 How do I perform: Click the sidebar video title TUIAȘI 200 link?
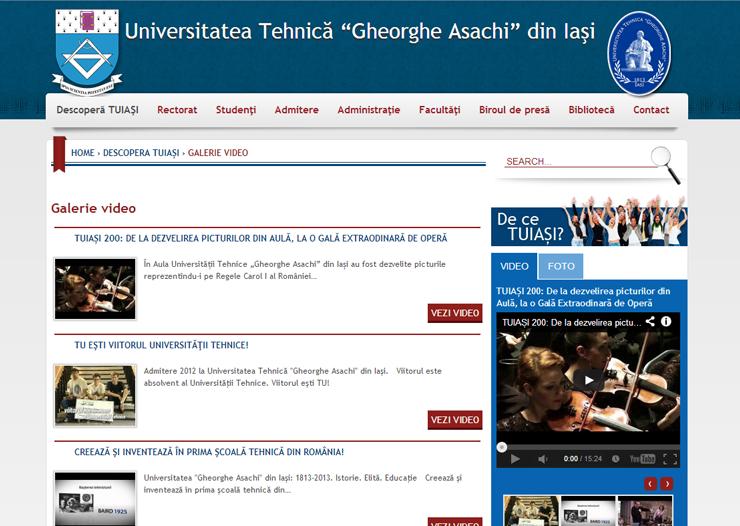[x=583, y=297]
